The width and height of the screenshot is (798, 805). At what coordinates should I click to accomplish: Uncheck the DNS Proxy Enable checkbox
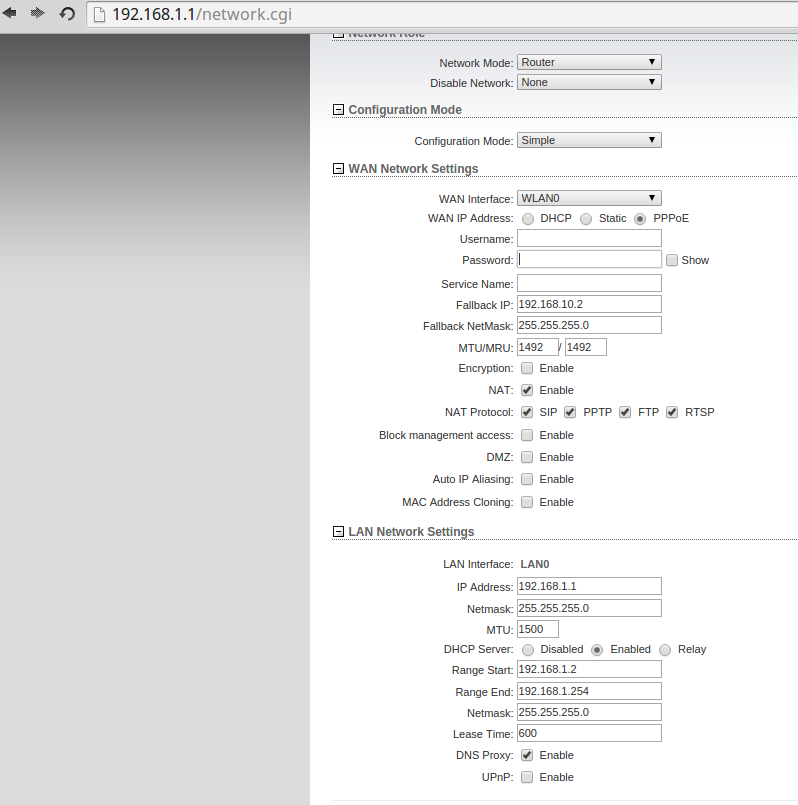click(x=527, y=755)
